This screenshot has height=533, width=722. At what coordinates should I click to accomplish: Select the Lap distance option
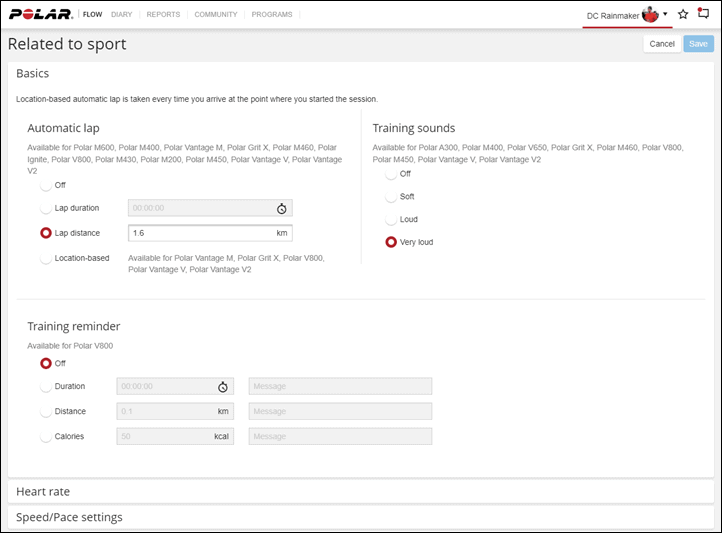(46, 233)
